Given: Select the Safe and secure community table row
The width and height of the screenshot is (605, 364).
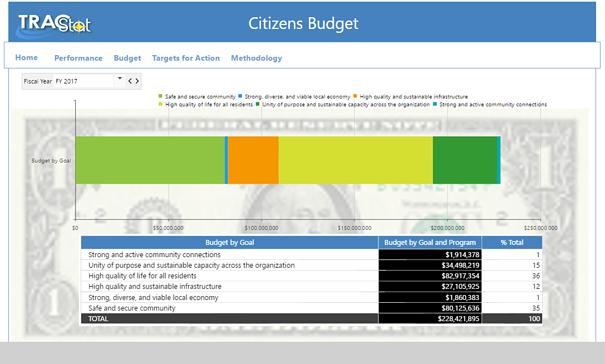Looking at the screenshot, I should (x=311, y=308).
